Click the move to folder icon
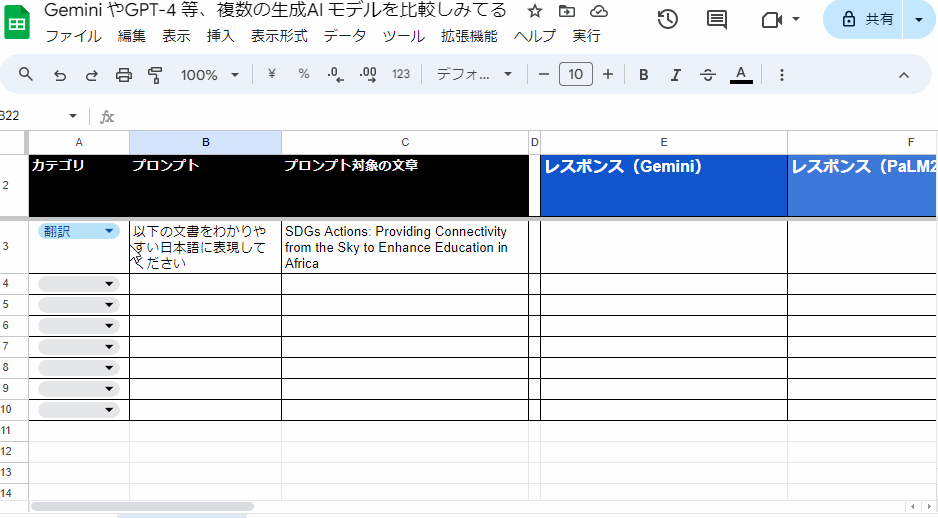 pyautogui.click(x=567, y=11)
